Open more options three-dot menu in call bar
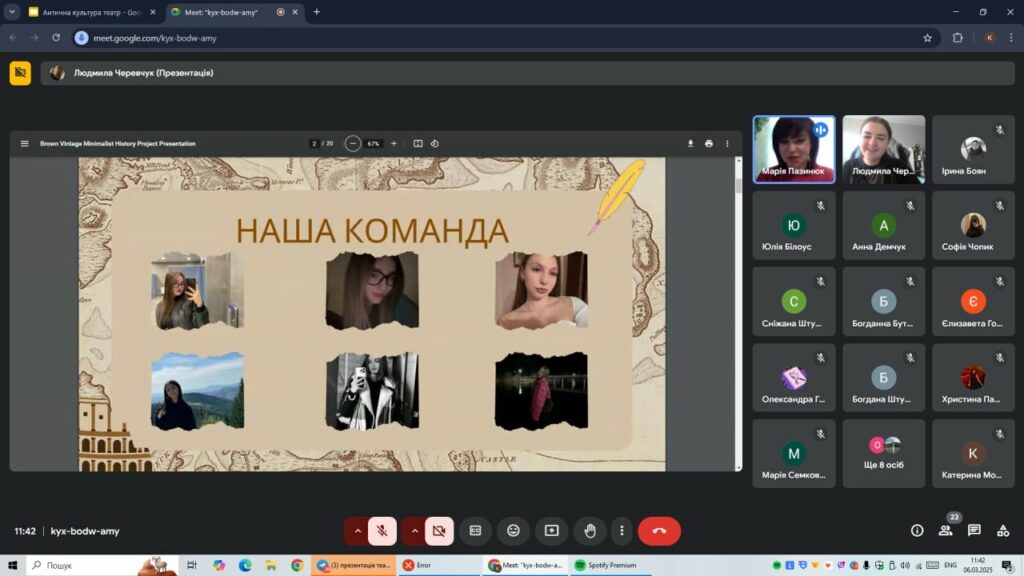Screen dimensions: 1024x576 tap(622, 531)
